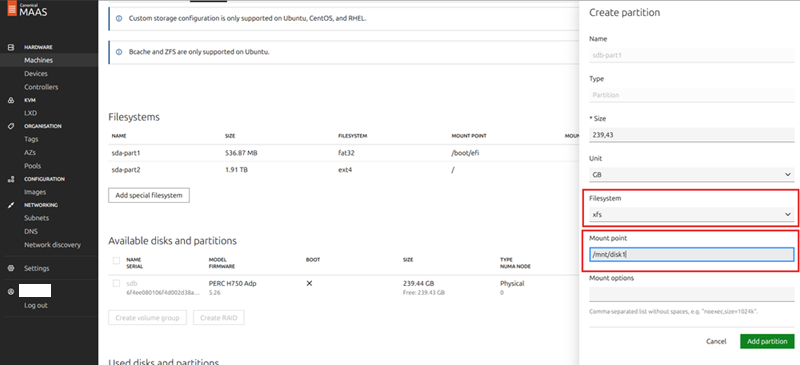Click the empty Mount options field

691,295
